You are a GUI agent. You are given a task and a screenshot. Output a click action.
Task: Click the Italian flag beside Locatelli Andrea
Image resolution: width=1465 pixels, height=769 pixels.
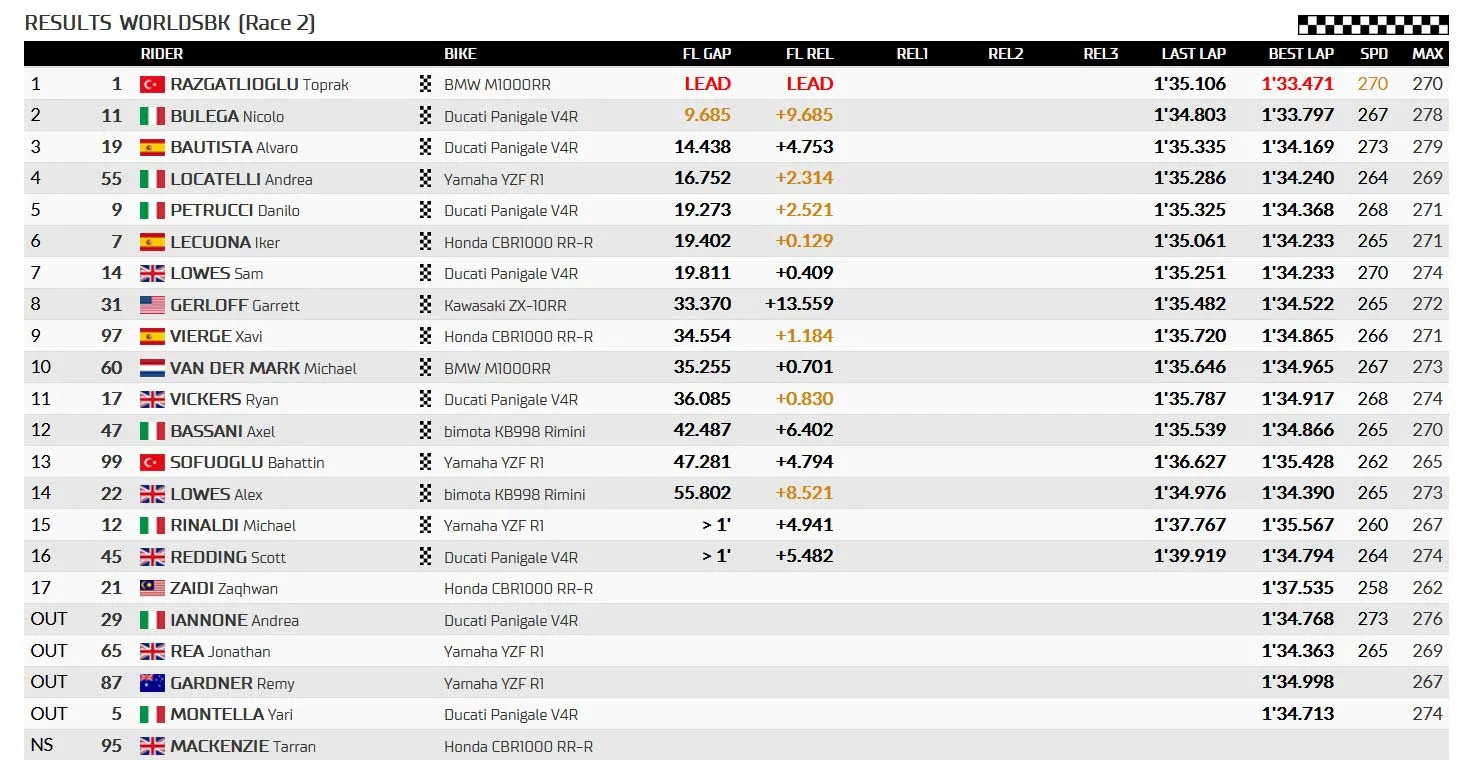pos(152,179)
